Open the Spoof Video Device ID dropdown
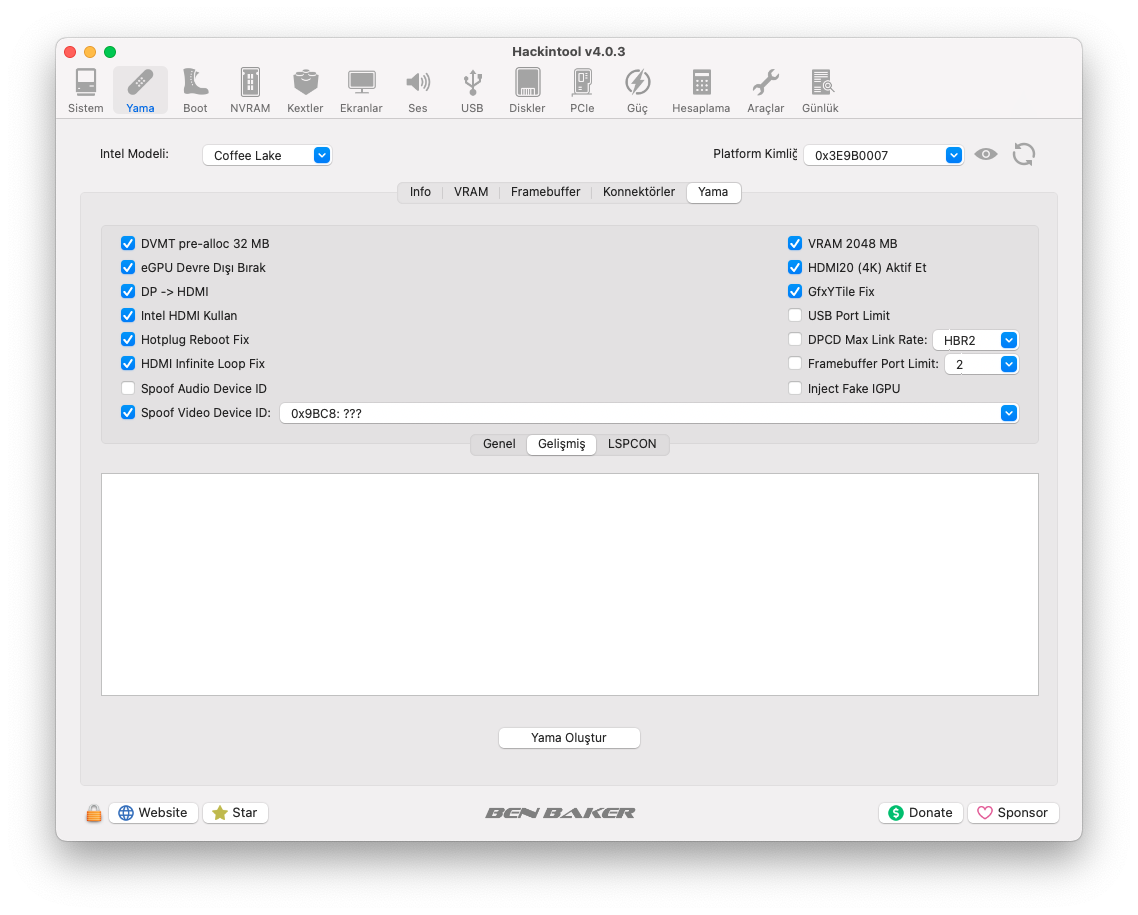 [648, 413]
